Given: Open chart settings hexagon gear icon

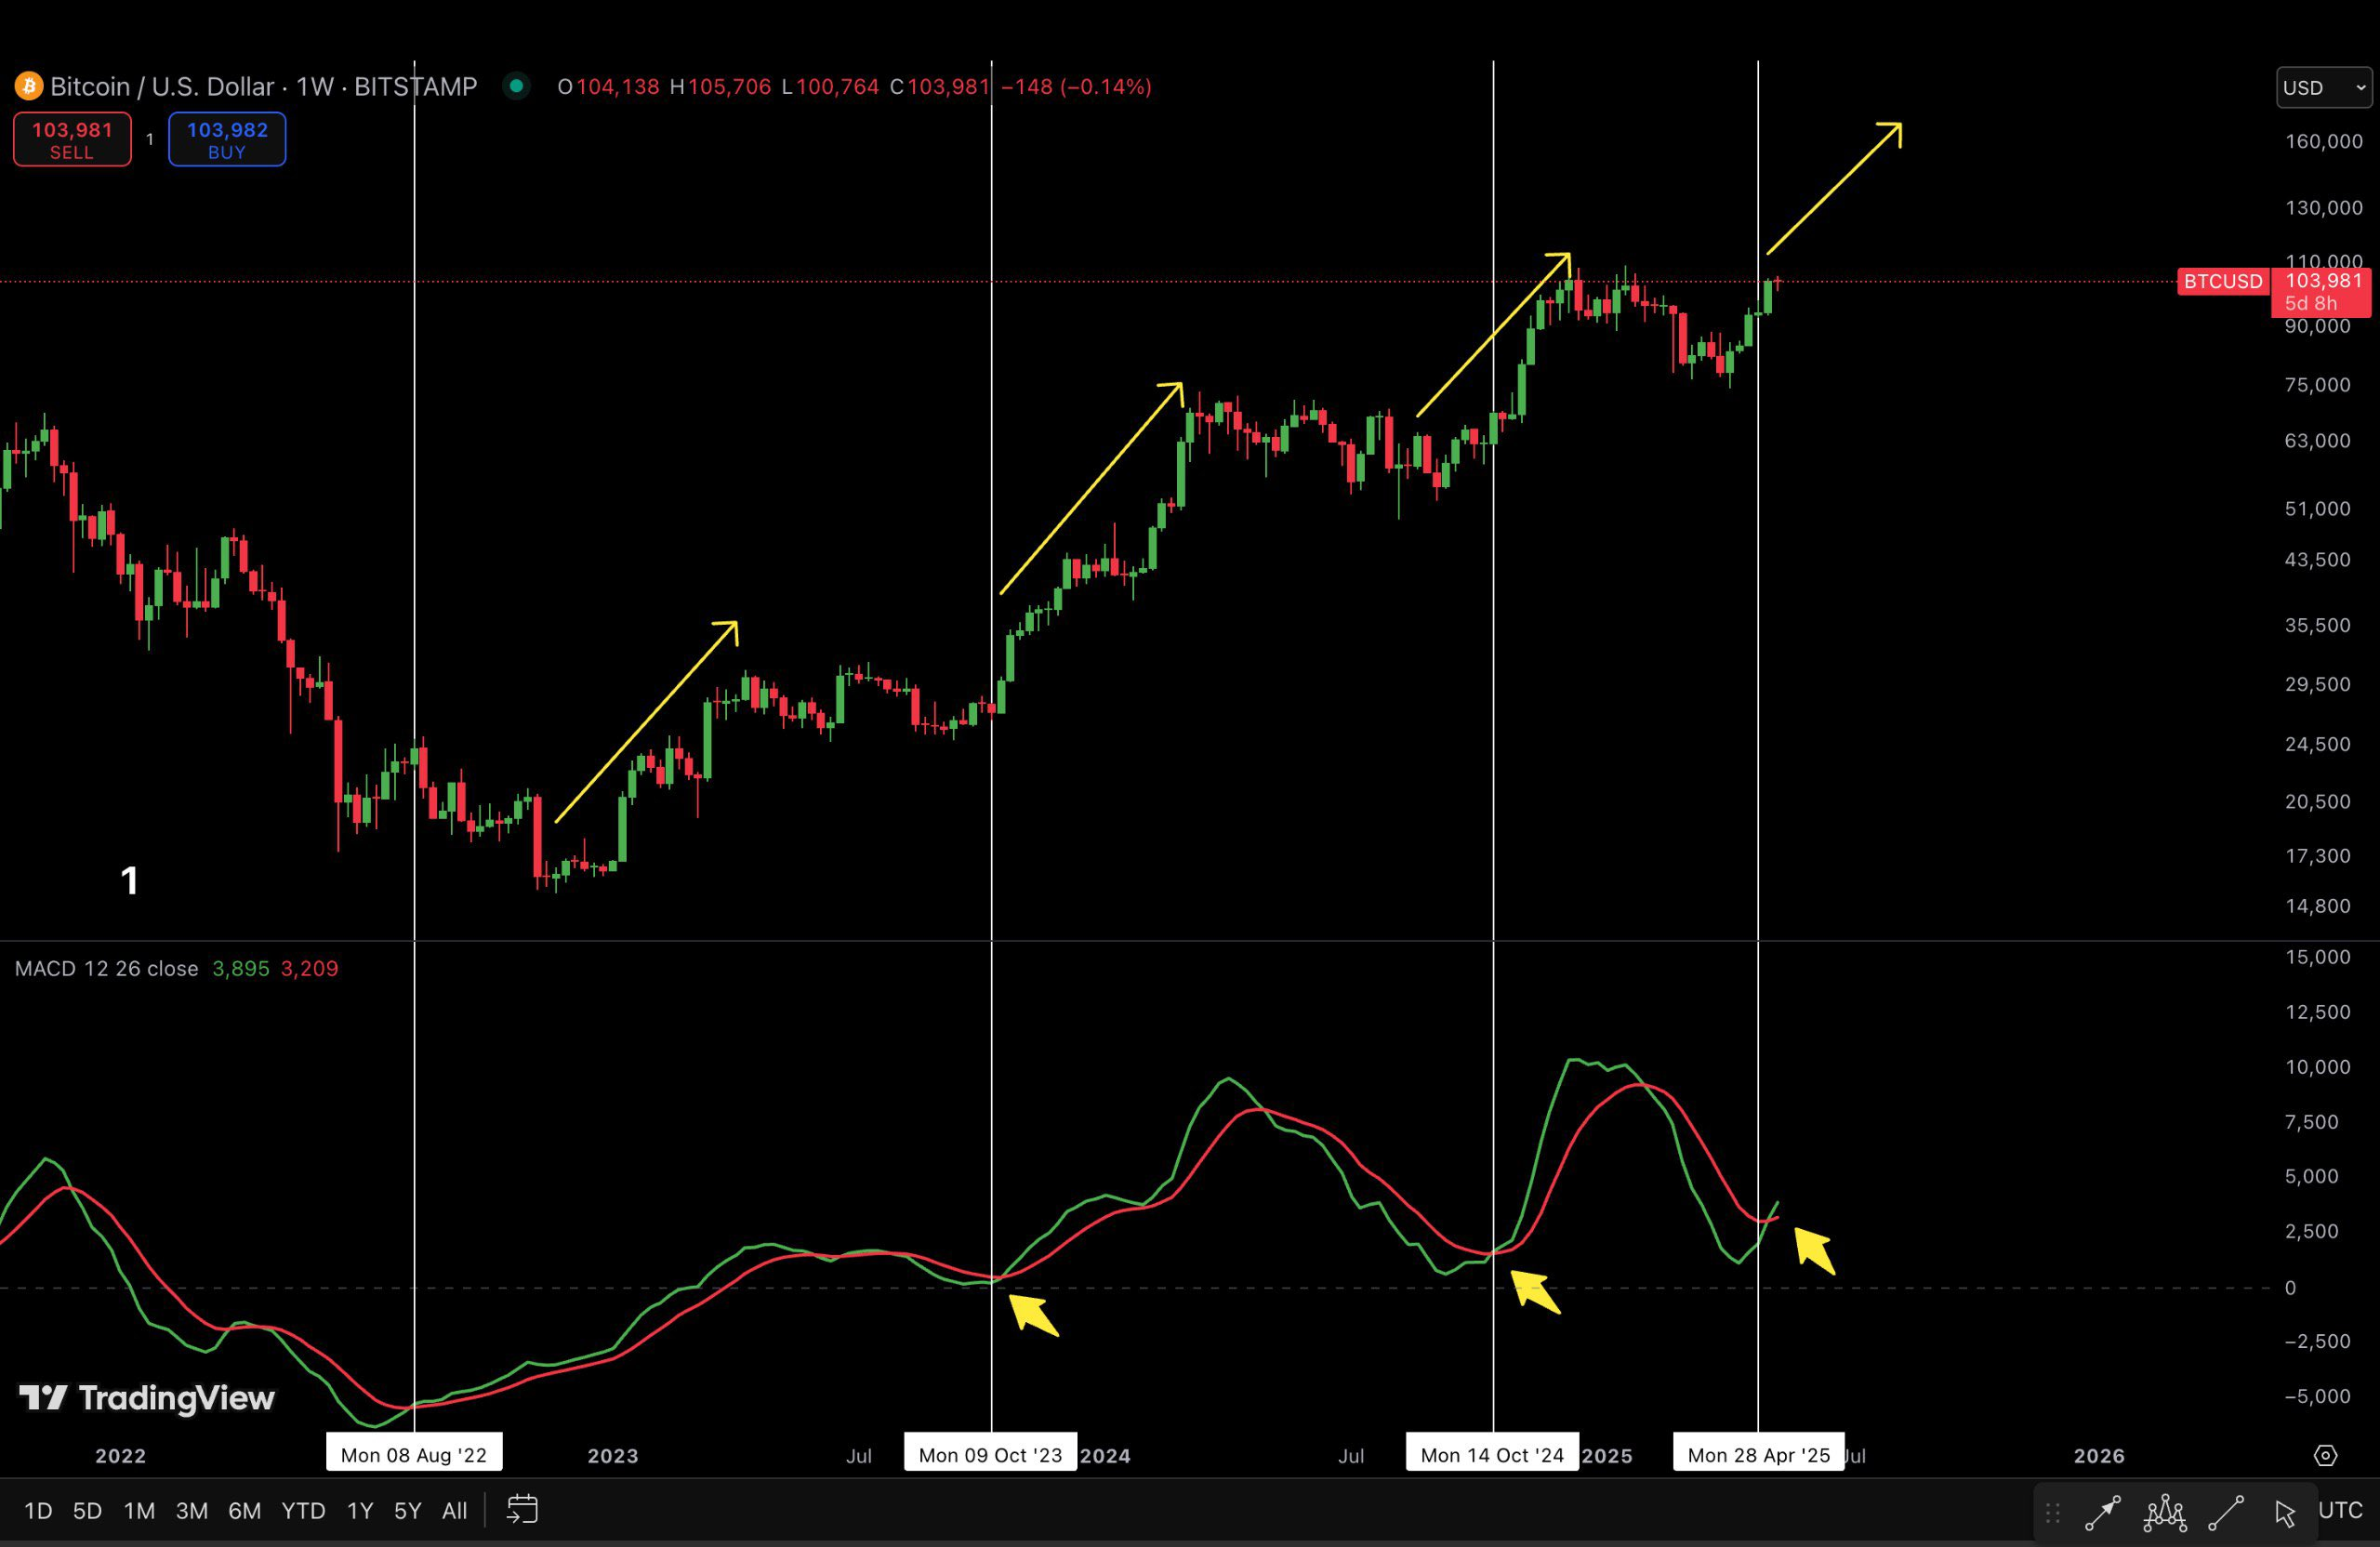Looking at the screenshot, I should [2326, 1455].
